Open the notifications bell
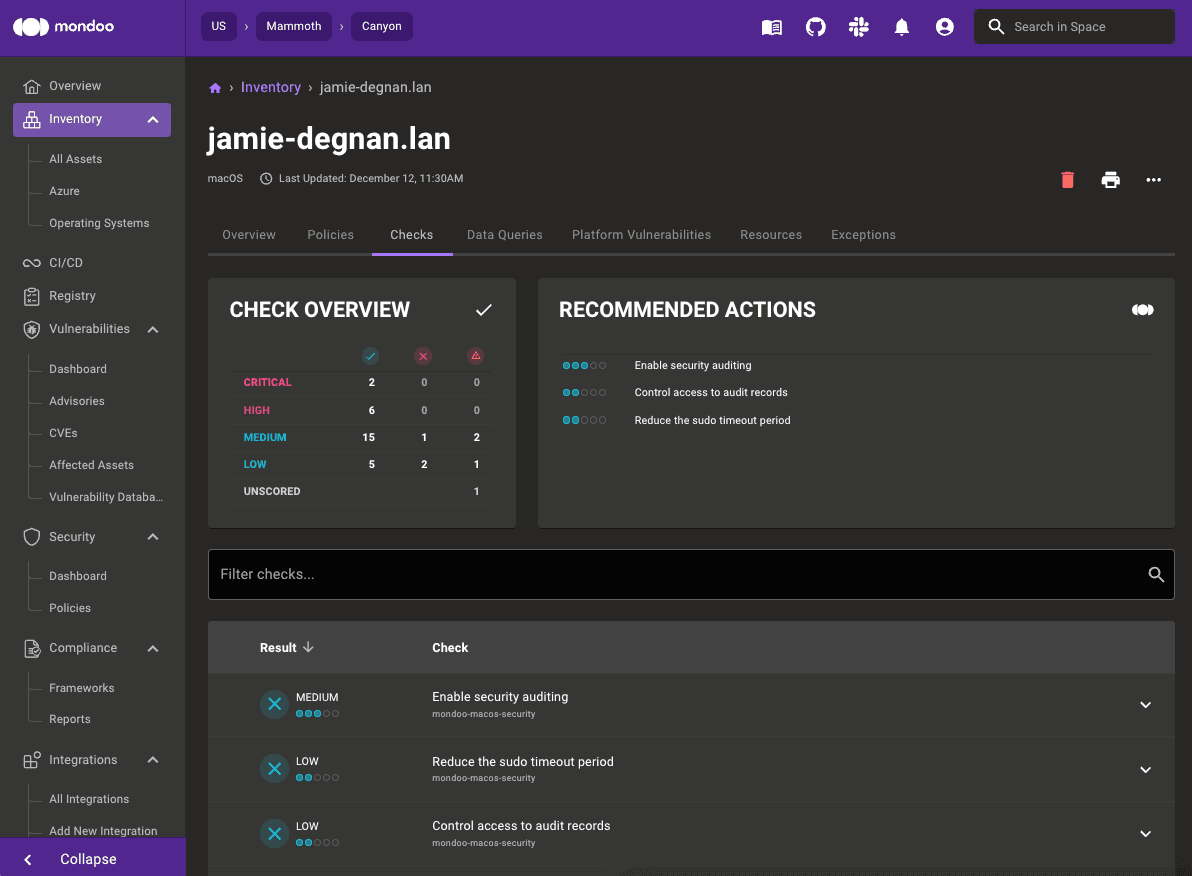The height and width of the screenshot is (876, 1192). [x=901, y=27]
